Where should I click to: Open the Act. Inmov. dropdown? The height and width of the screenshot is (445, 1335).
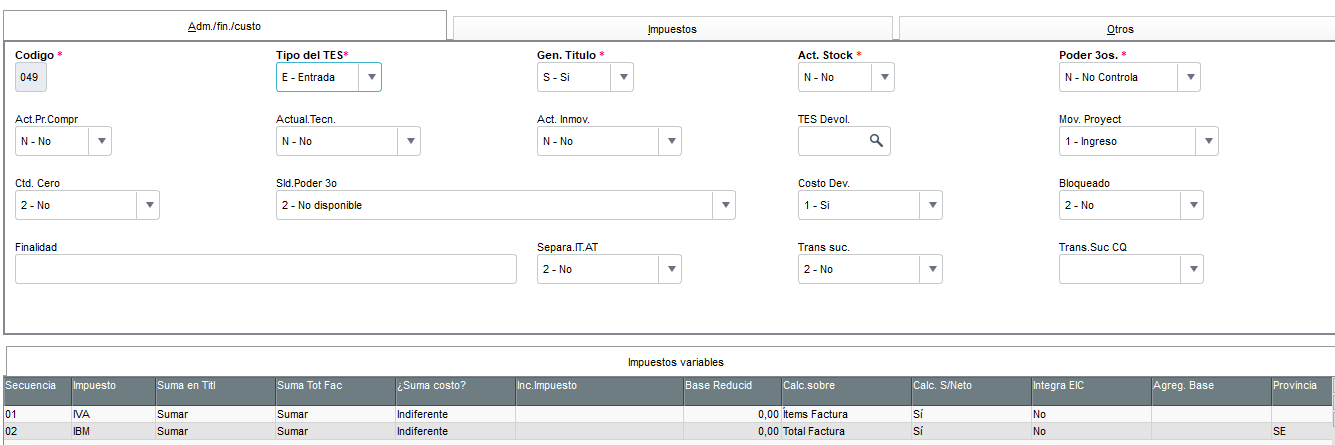(x=672, y=141)
